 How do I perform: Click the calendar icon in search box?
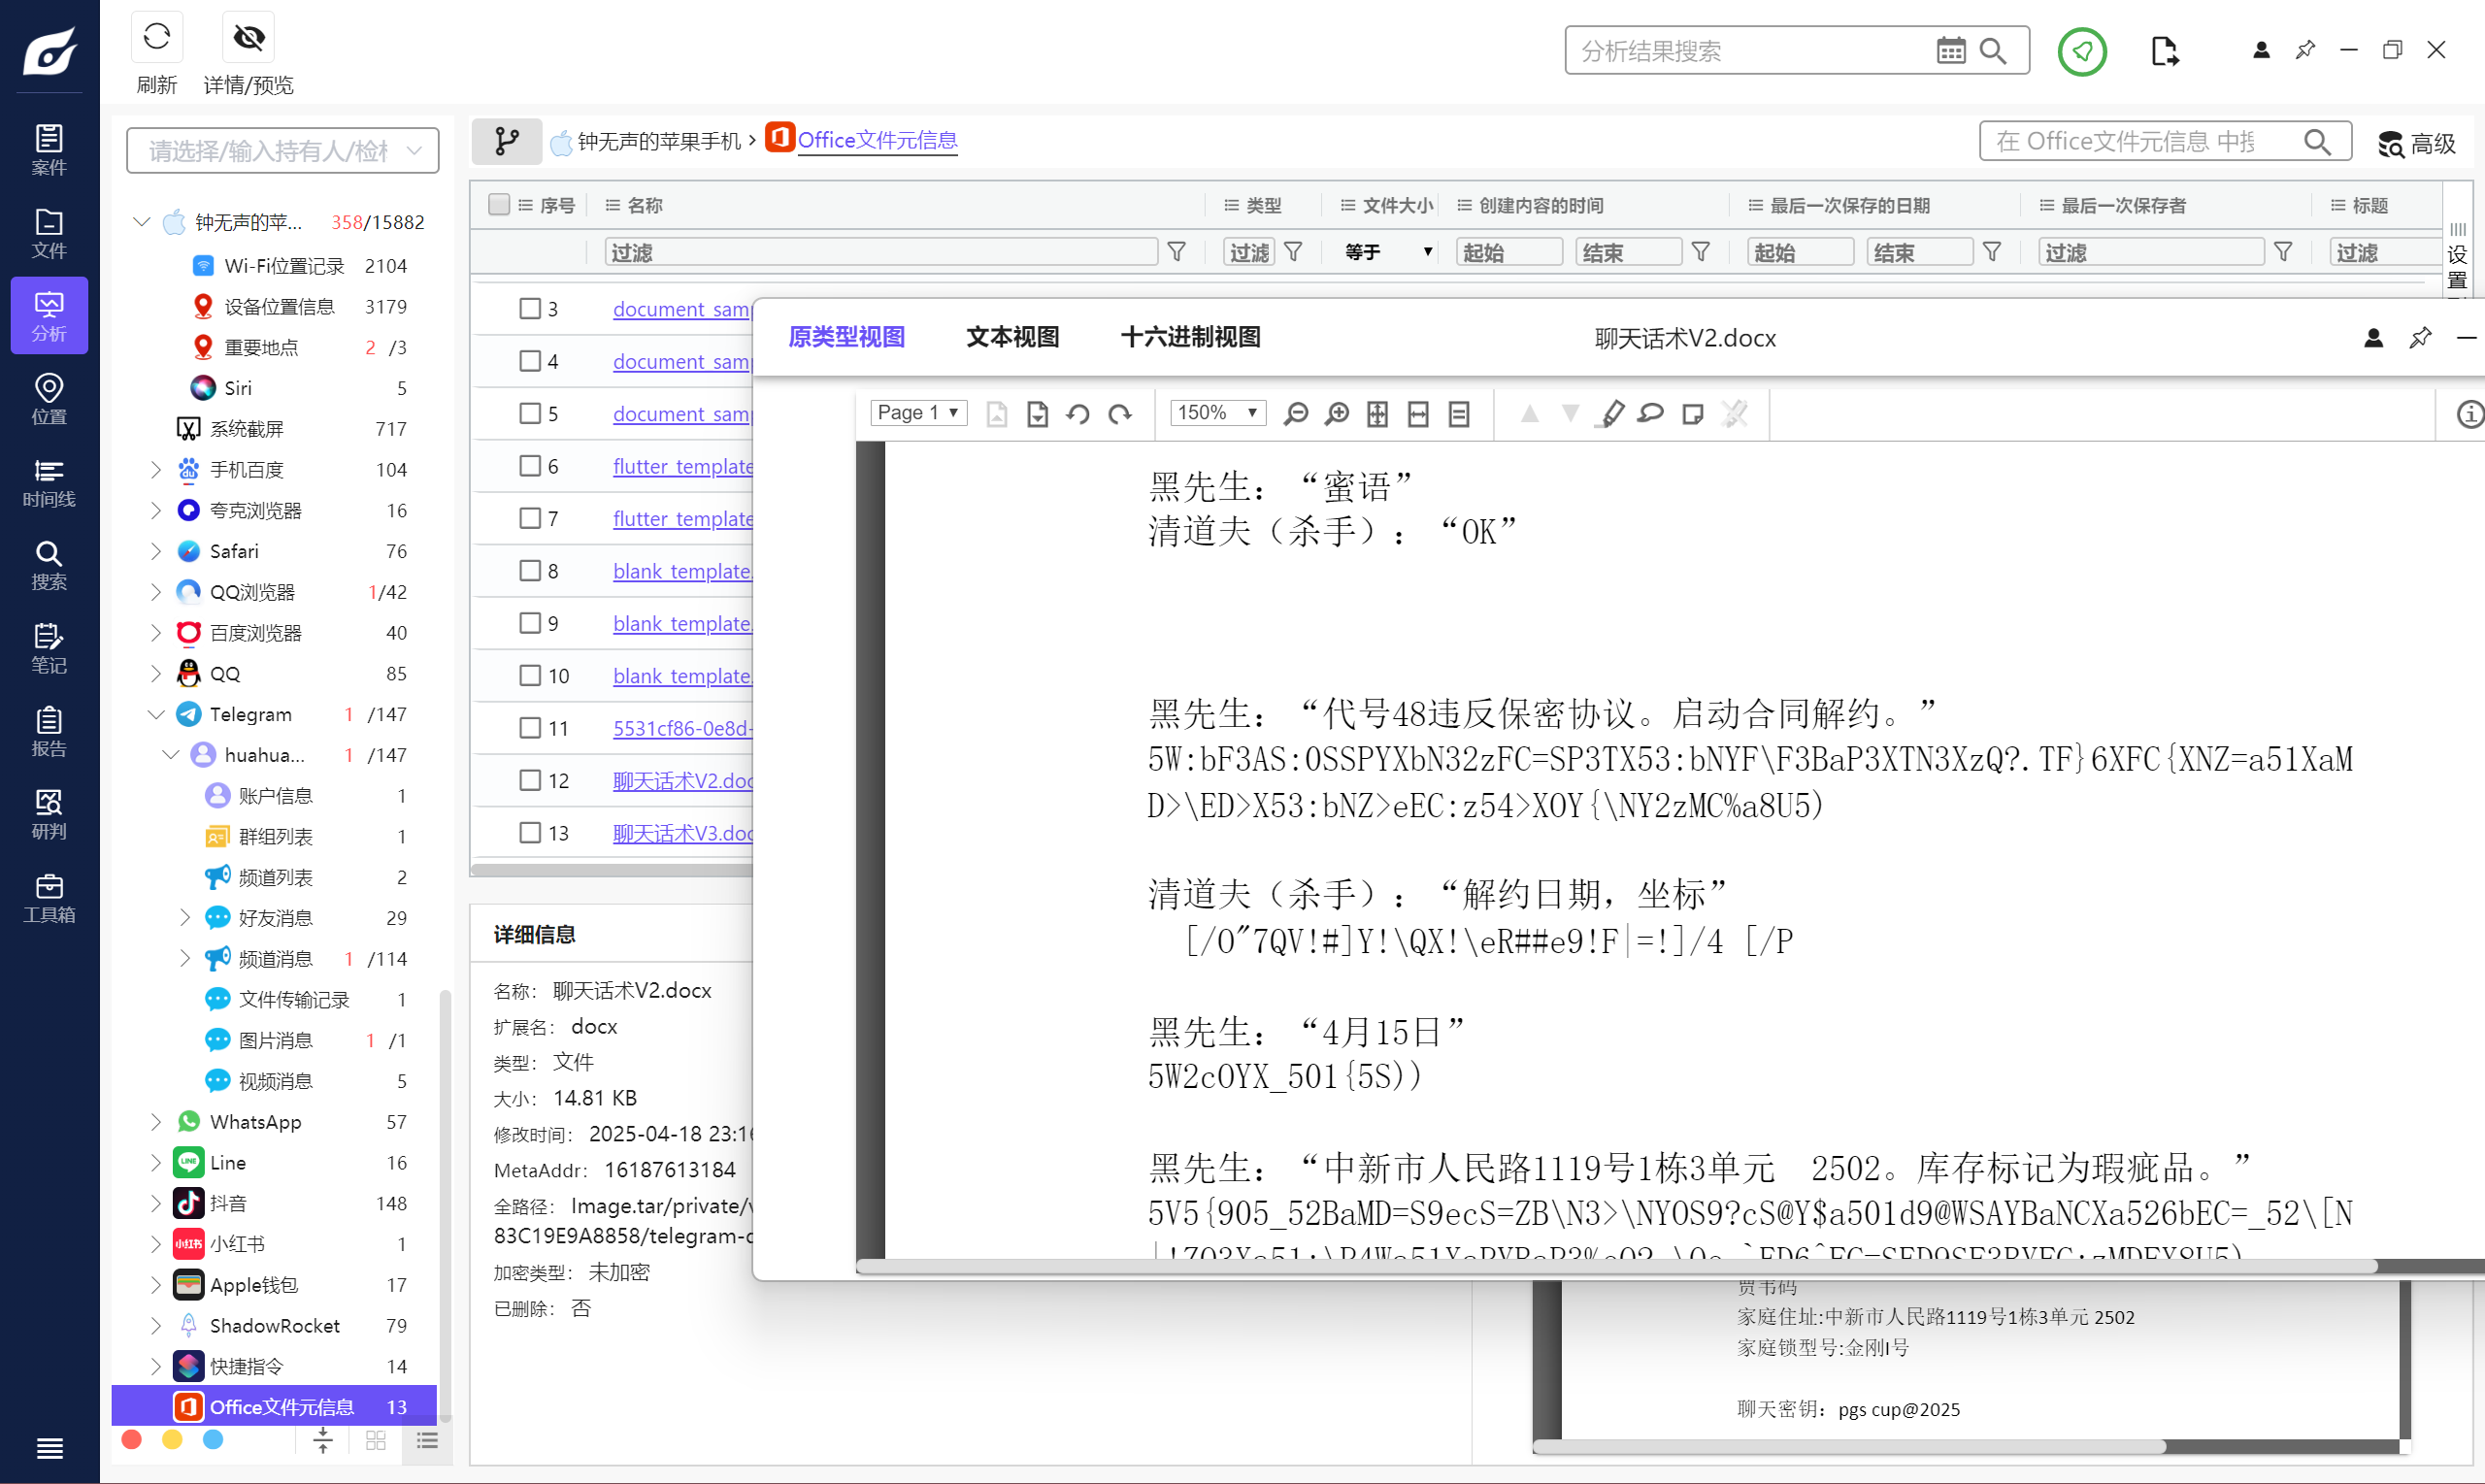pyautogui.click(x=1950, y=50)
